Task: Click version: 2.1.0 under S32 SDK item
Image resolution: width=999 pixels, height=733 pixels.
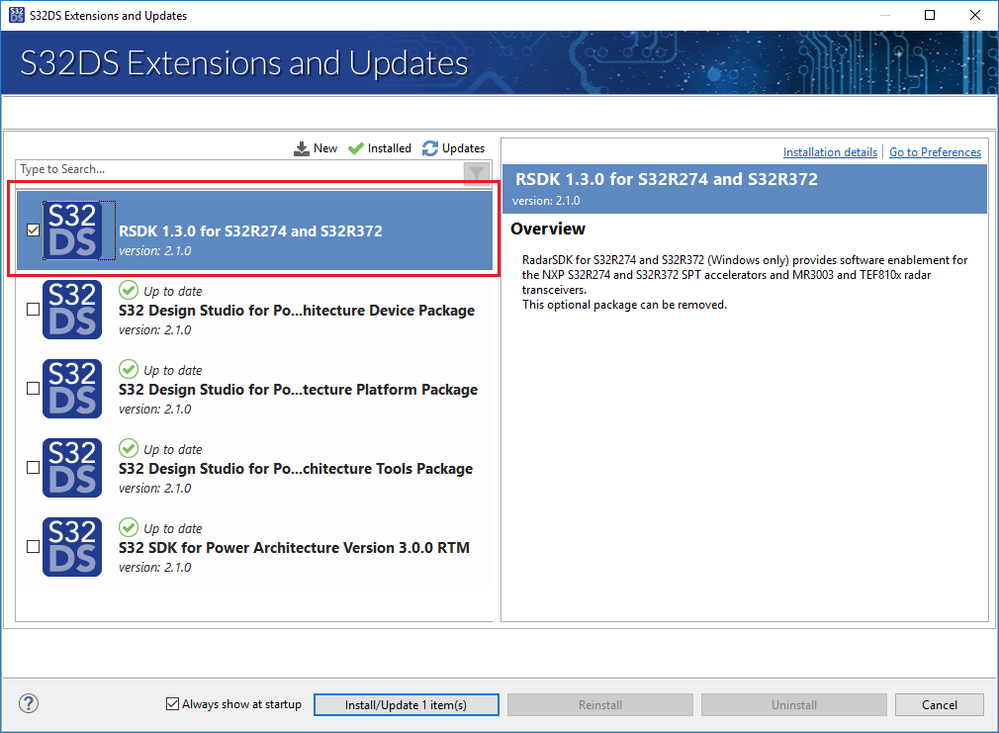Action: (x=155, y=567)
